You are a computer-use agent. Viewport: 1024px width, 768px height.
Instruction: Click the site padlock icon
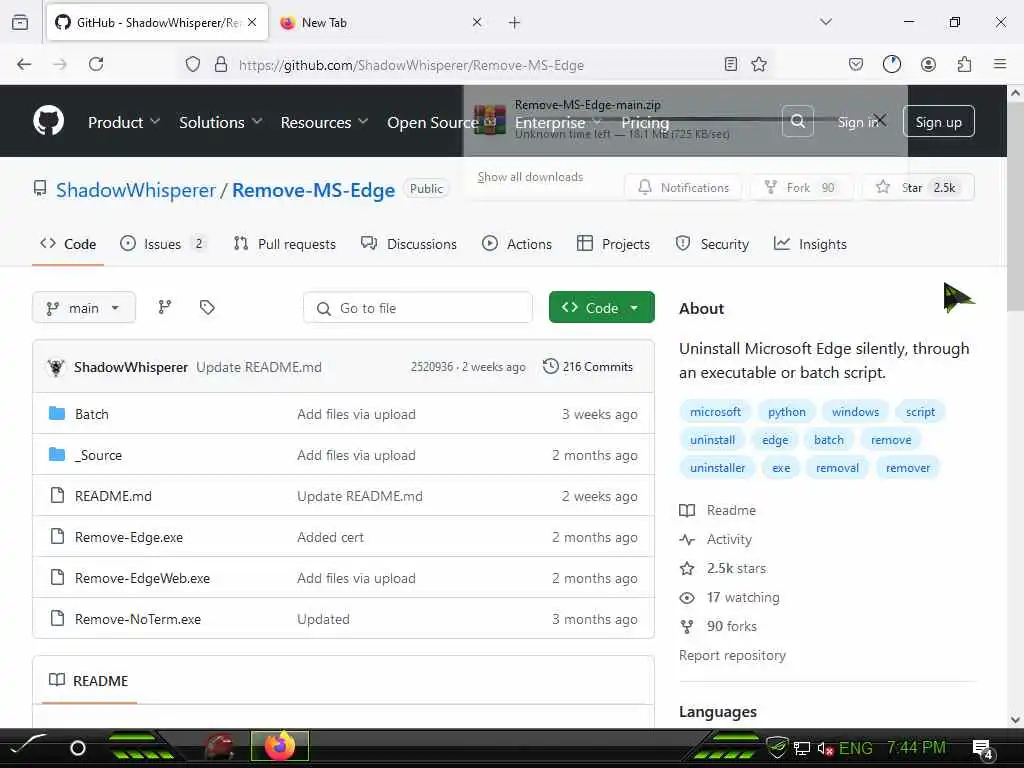pyautogui.click(x=221, y=64)
